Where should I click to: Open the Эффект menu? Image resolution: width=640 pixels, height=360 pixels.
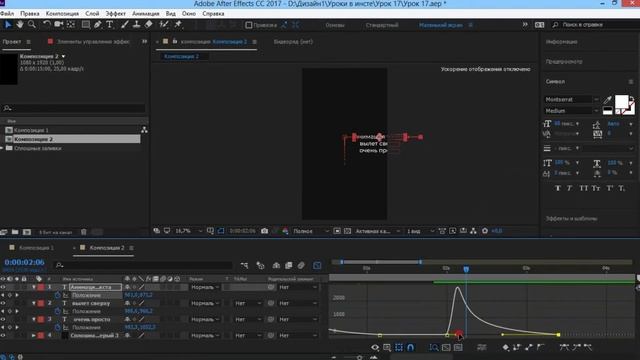(x=116, y=13)
